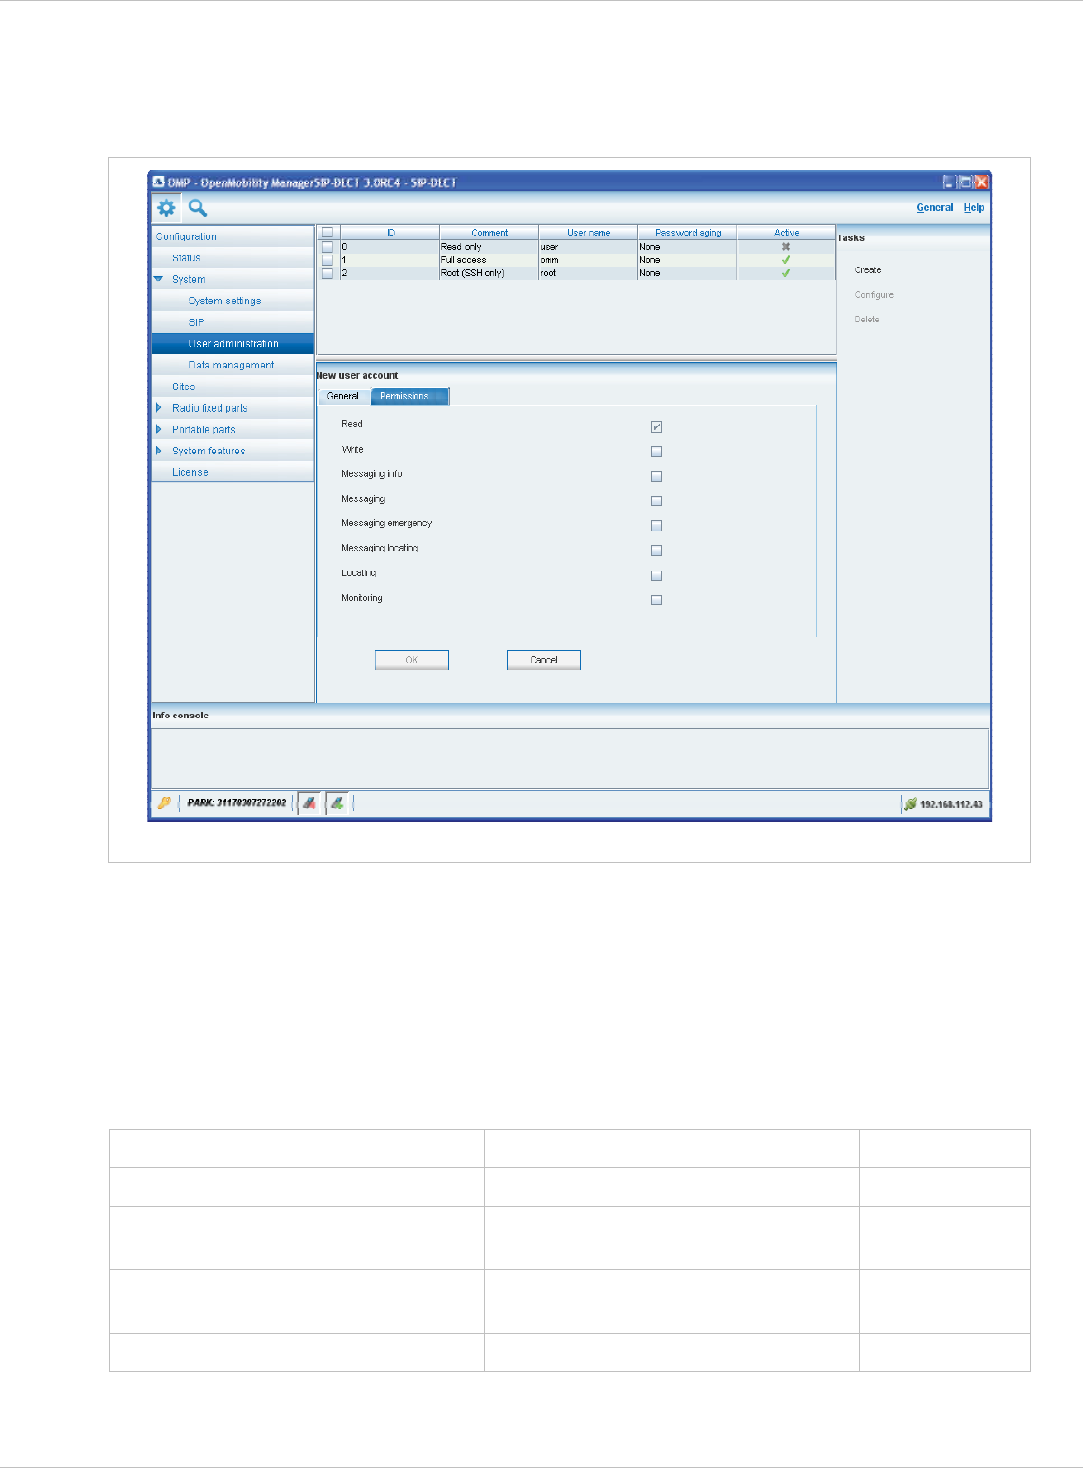The image size is (1083, 1468).
Task: Select the Permissions tab
Action: [x=410, y=396]
